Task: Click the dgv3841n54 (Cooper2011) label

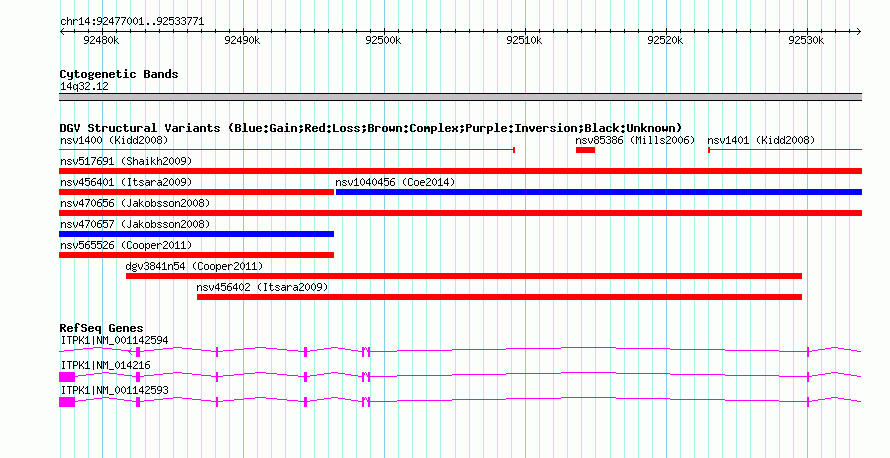Action: pyautogui.click(x=194, y=266)
